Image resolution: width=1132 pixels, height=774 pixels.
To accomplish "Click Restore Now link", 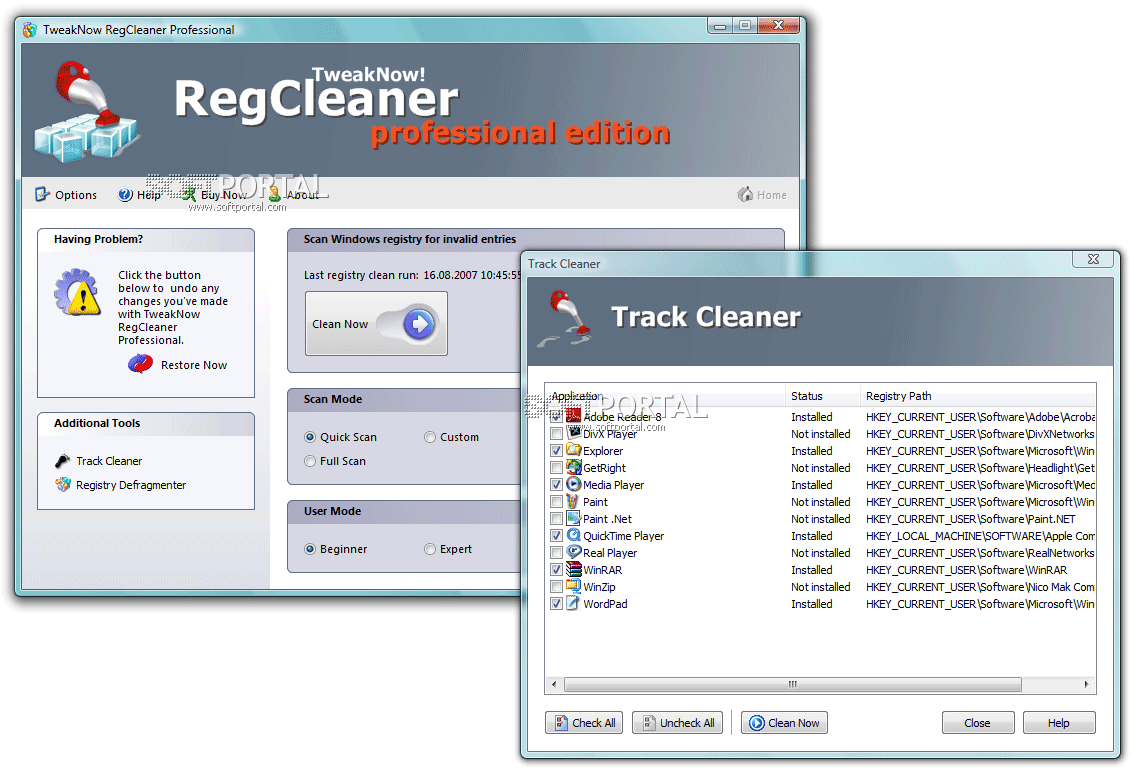I will (193, 365).
